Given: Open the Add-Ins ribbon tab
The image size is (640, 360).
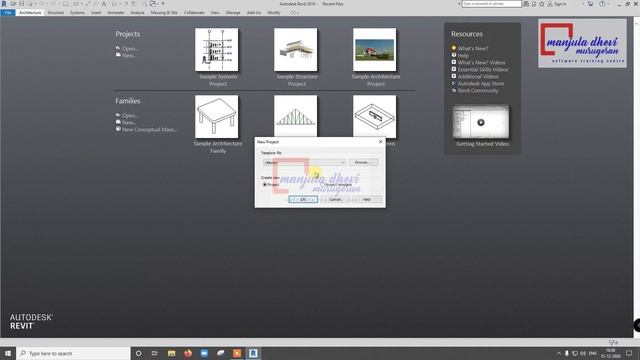Looking at the screenshot, I should pyautogui.click(x=253, y=13).
